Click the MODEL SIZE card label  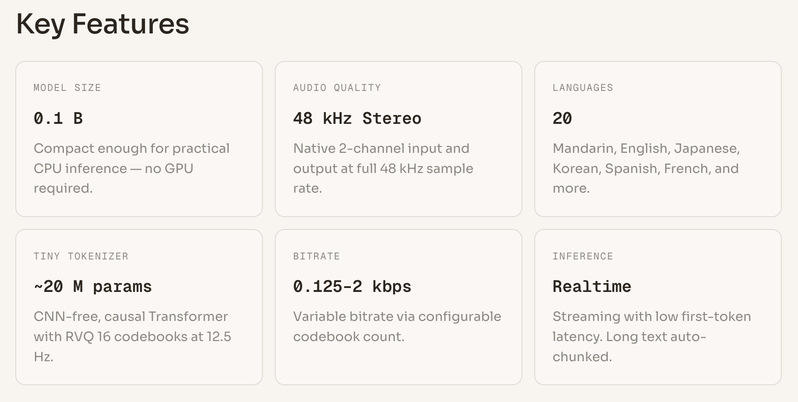(67, 88)
